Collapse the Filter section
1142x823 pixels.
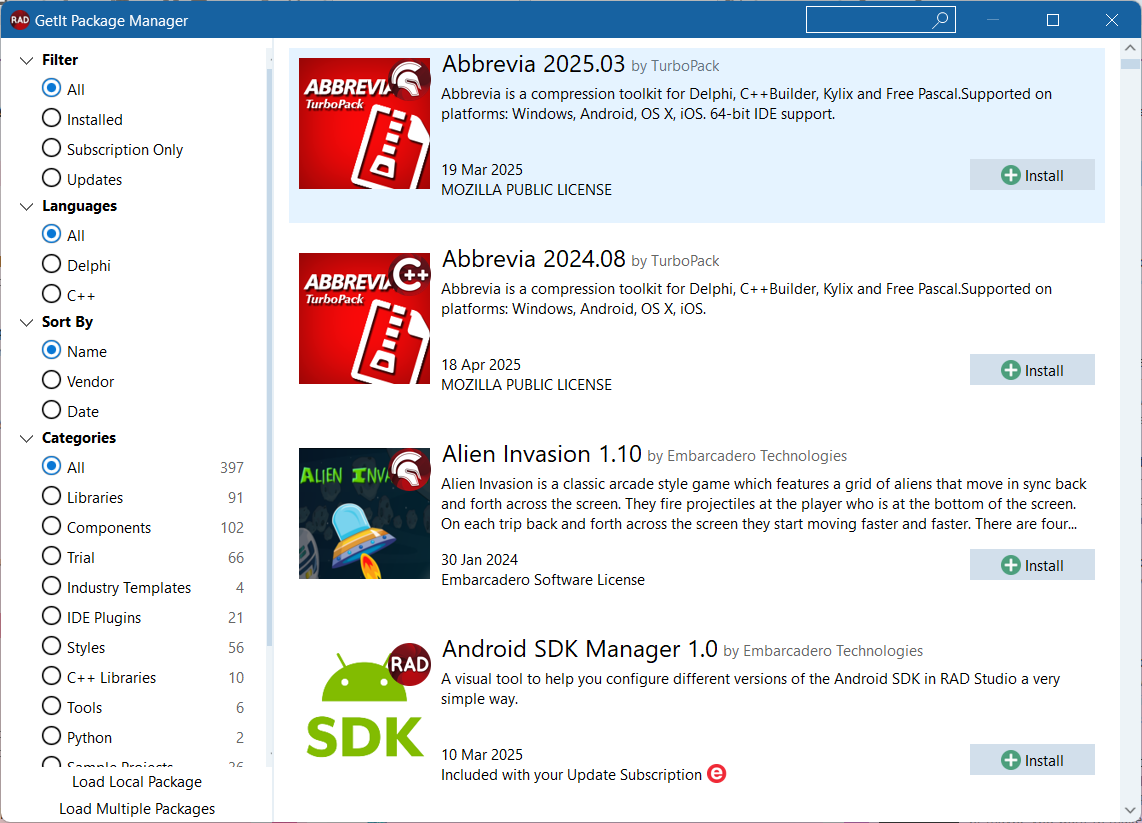click(x=26, y=60)
